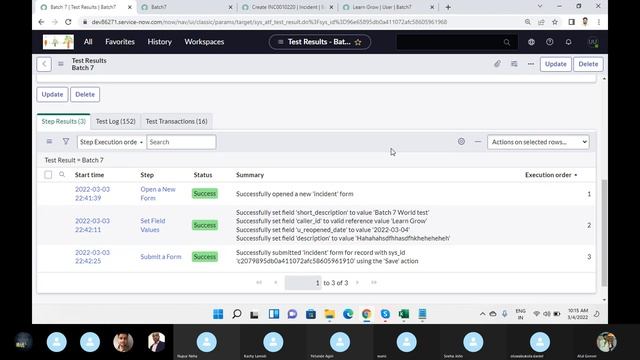Open the notifications bell icon
Viewport: 640px width, 360px height.
click(x=569, y=42)
